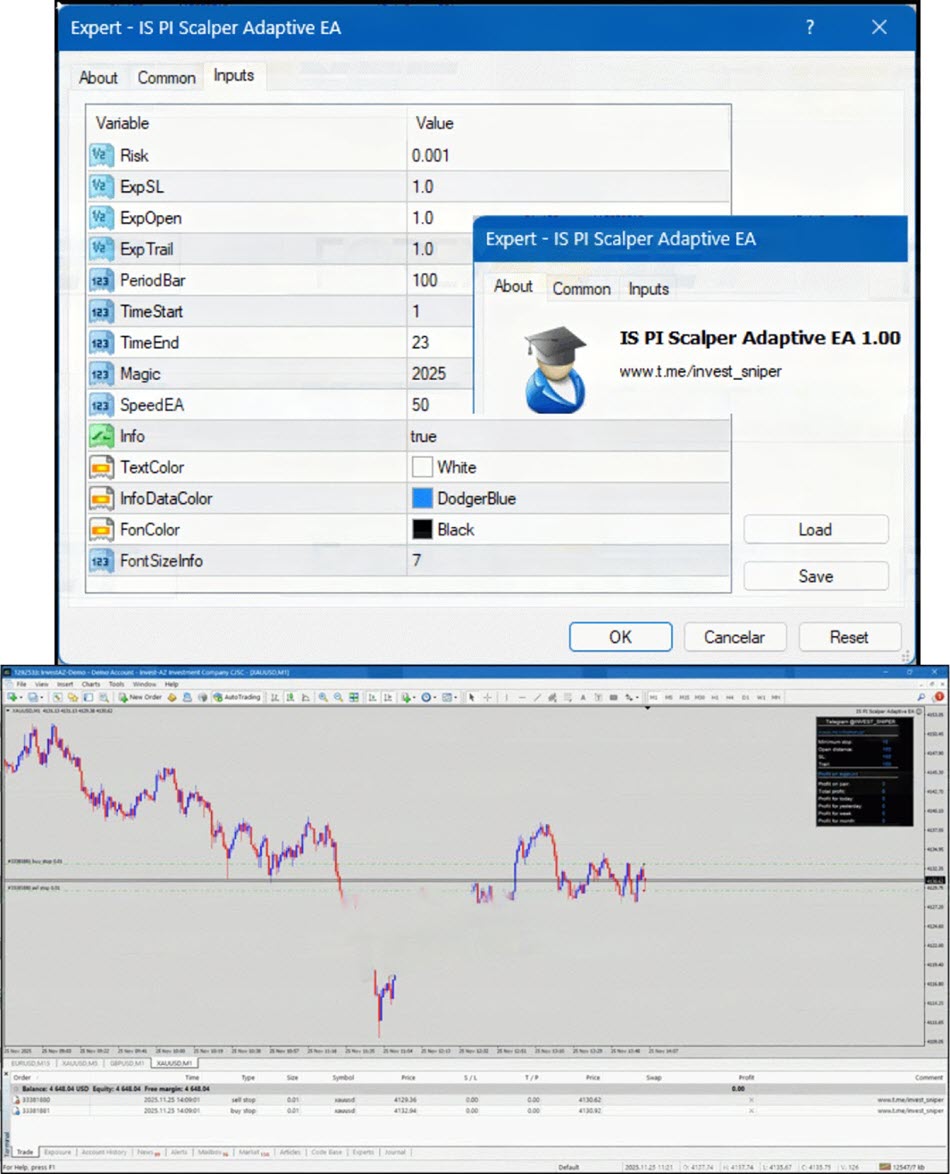Open the Inputs tab in the overlay dialog

pyautogui.click(x=648, y=289)
